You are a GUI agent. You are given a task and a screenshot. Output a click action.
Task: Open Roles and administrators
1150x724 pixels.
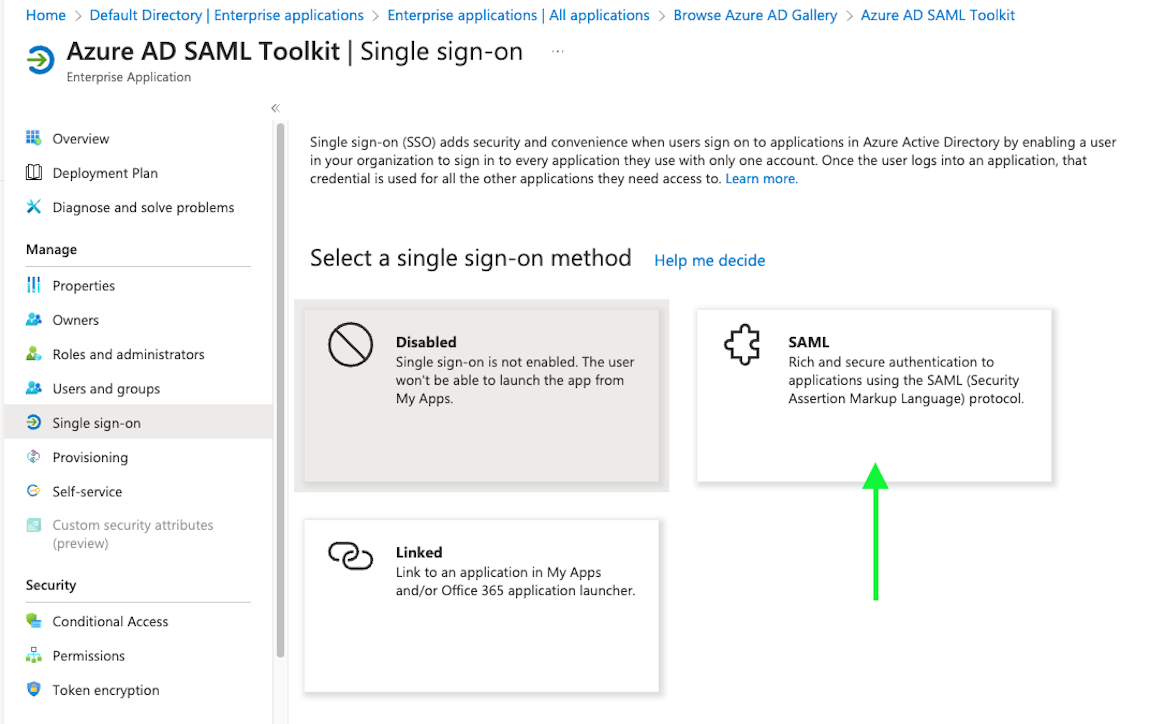(x=128, y=354)
